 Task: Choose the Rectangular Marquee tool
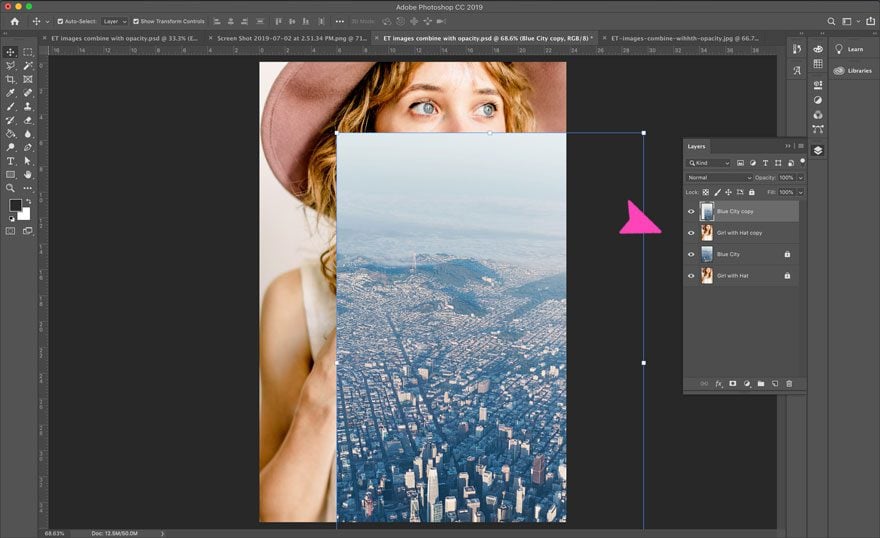28,52
